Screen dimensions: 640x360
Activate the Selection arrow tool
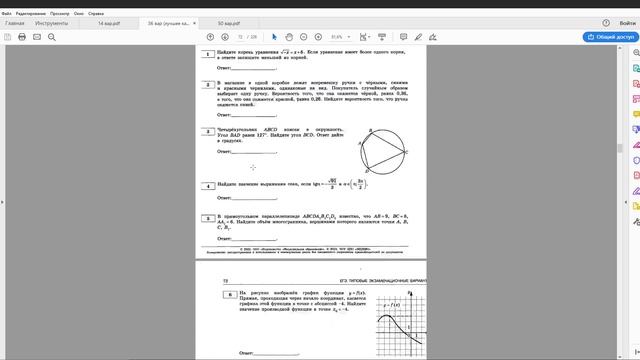click(274, 37)
